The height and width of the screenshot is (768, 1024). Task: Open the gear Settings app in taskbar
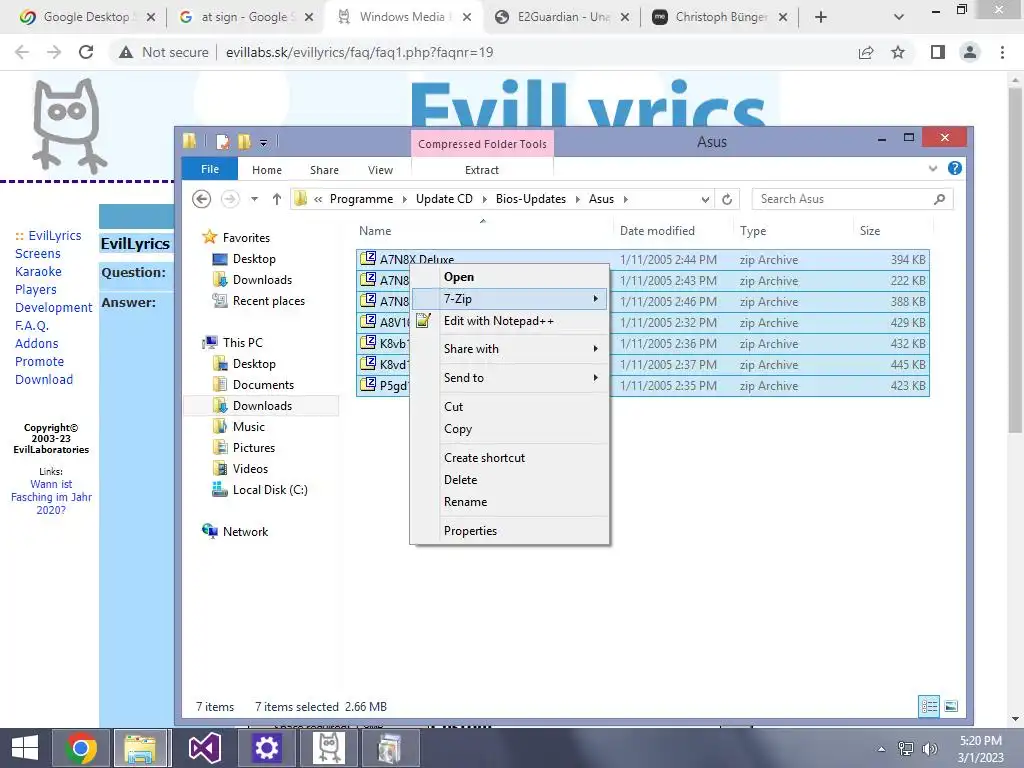click(266, 748)
